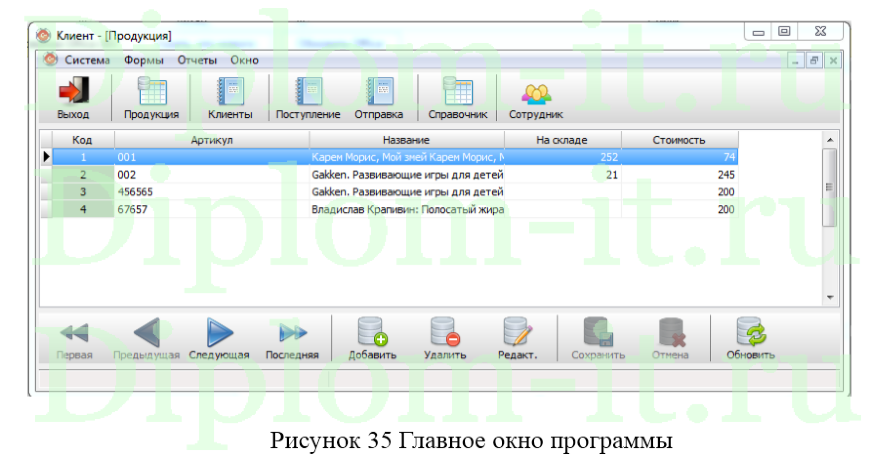Click the Добавить database icon
Screen dimensions: 871x460
[372, 332]
